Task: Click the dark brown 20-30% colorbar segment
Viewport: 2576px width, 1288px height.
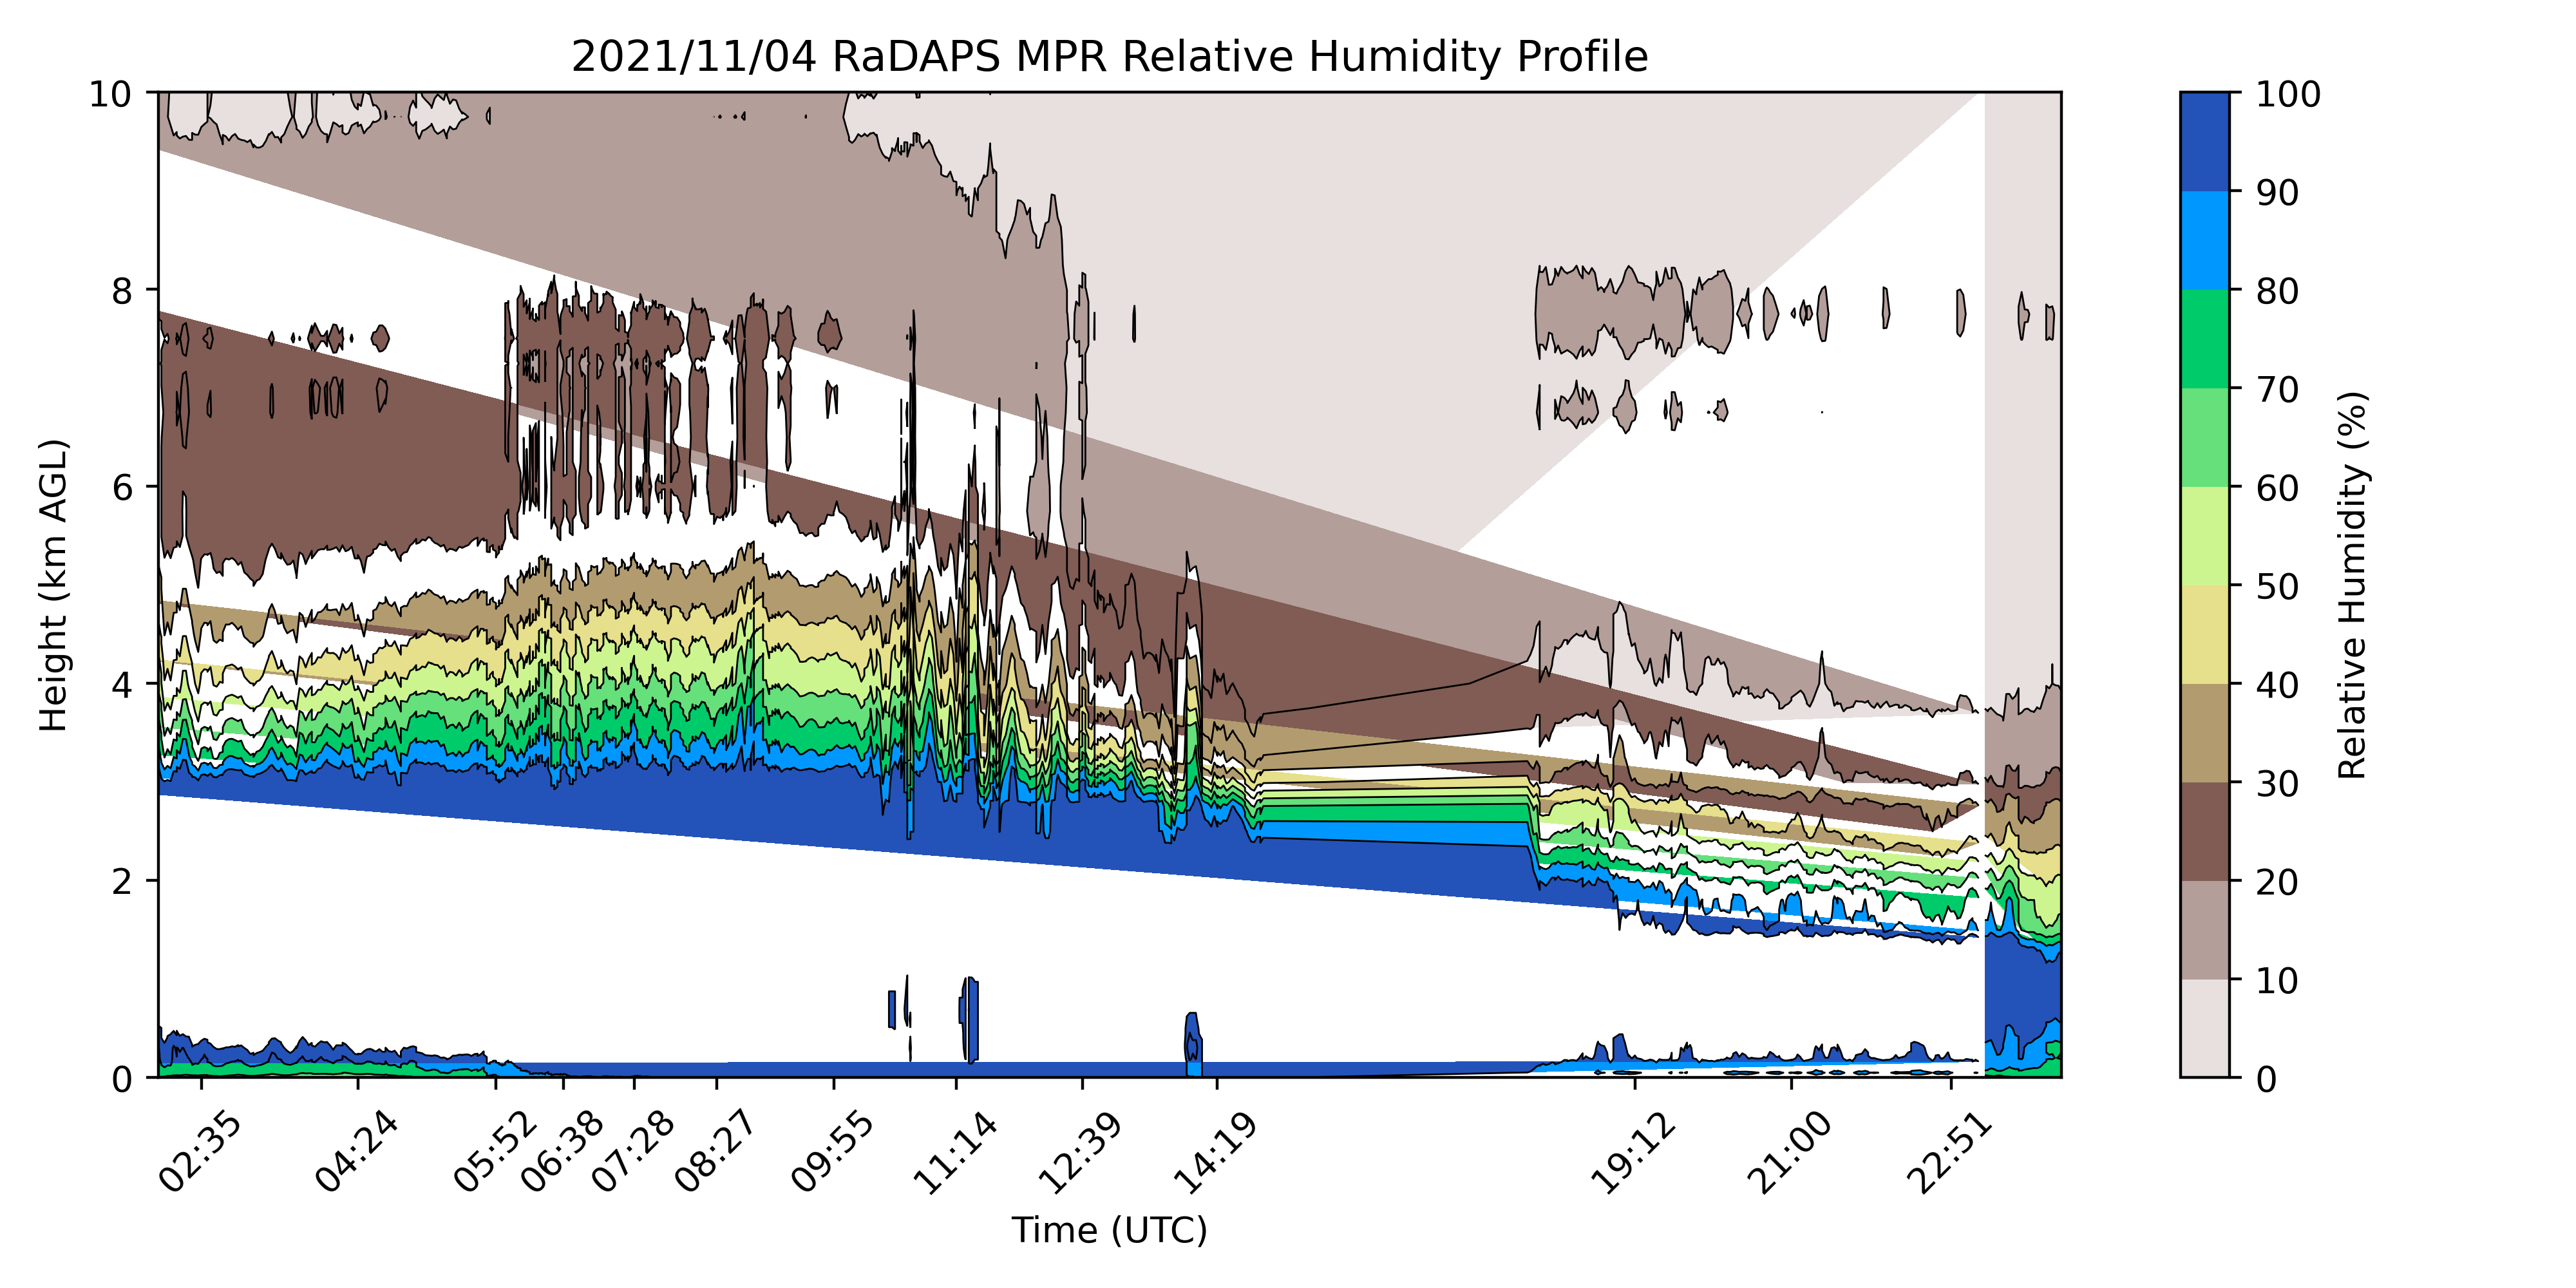Action: tap(2205, 831)
